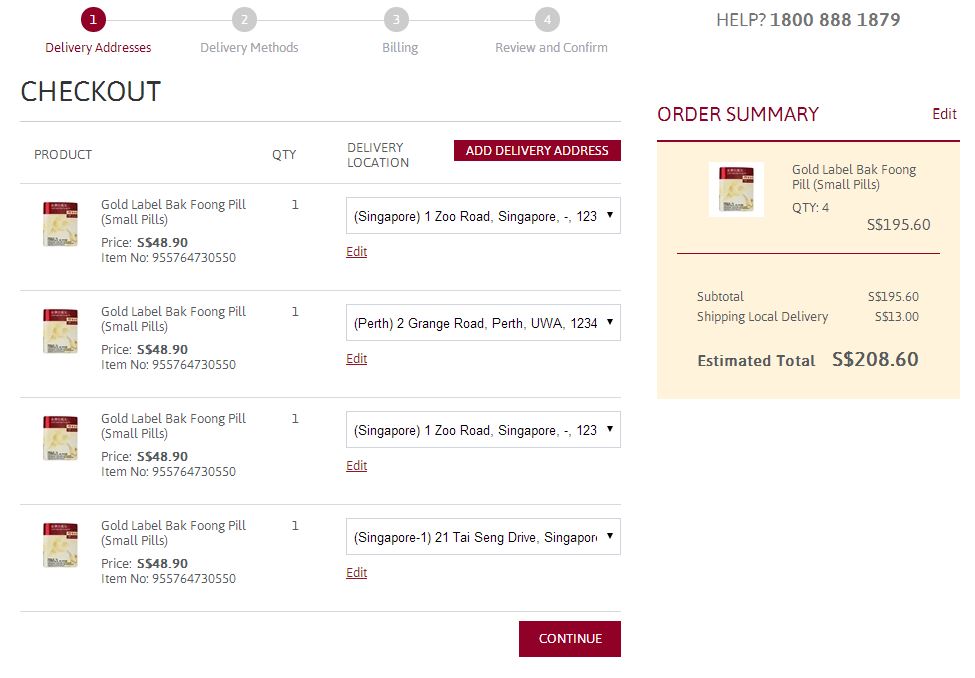Go to Billing step label

[400, 47]
